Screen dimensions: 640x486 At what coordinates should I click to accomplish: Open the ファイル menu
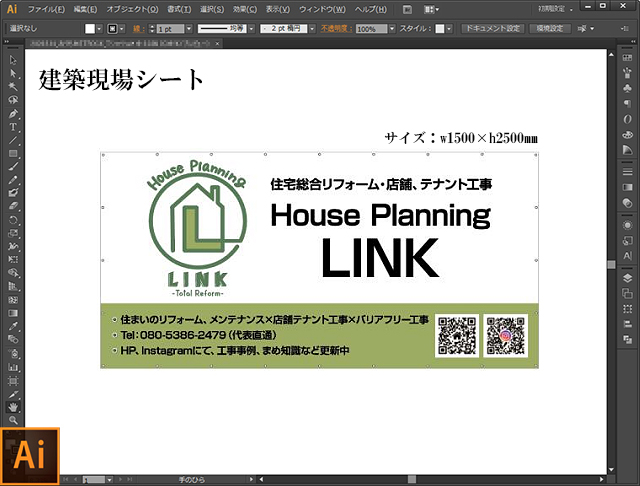[46, 9]
